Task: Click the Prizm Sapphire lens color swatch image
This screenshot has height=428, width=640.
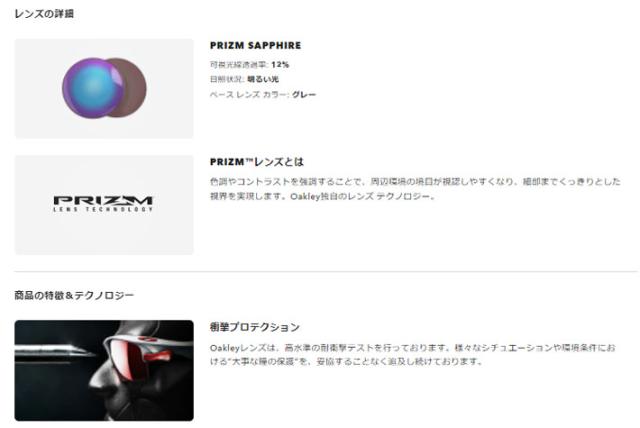Action: click(x=104, y=89)
